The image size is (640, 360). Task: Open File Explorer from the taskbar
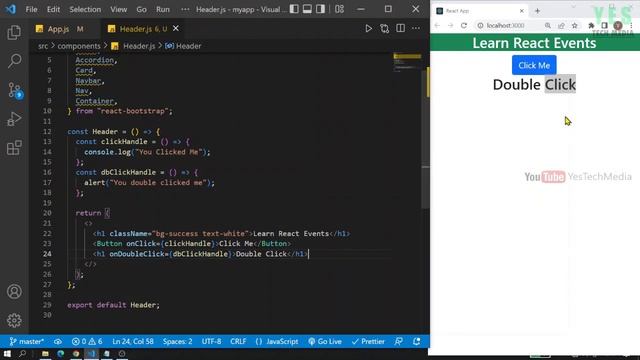45,353
